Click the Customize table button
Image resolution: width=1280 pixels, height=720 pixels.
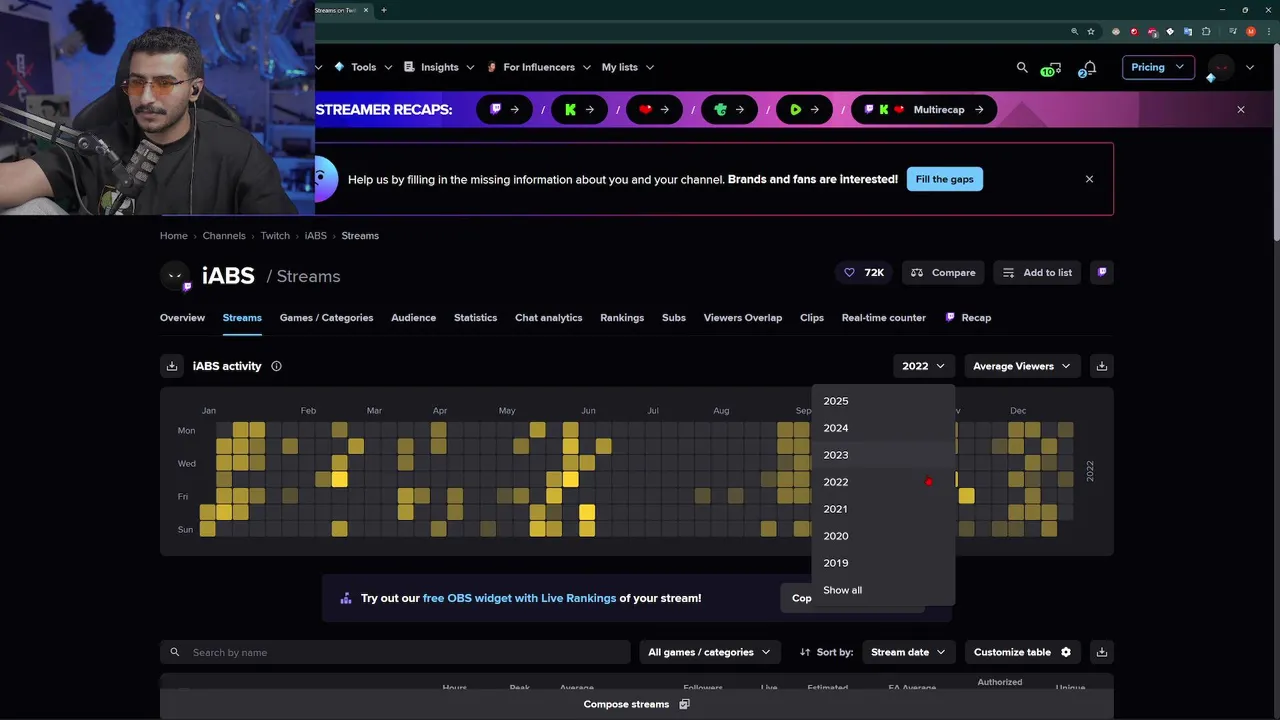tap(1022, 652)
